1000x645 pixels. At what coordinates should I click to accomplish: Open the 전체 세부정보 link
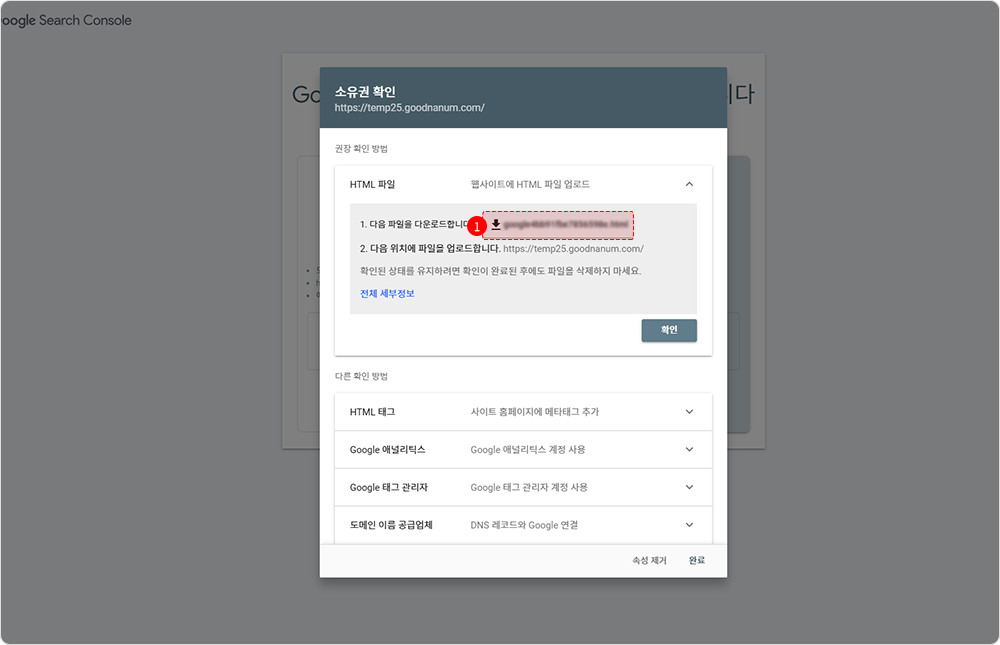pyautogui.click(x=387, y=293)
